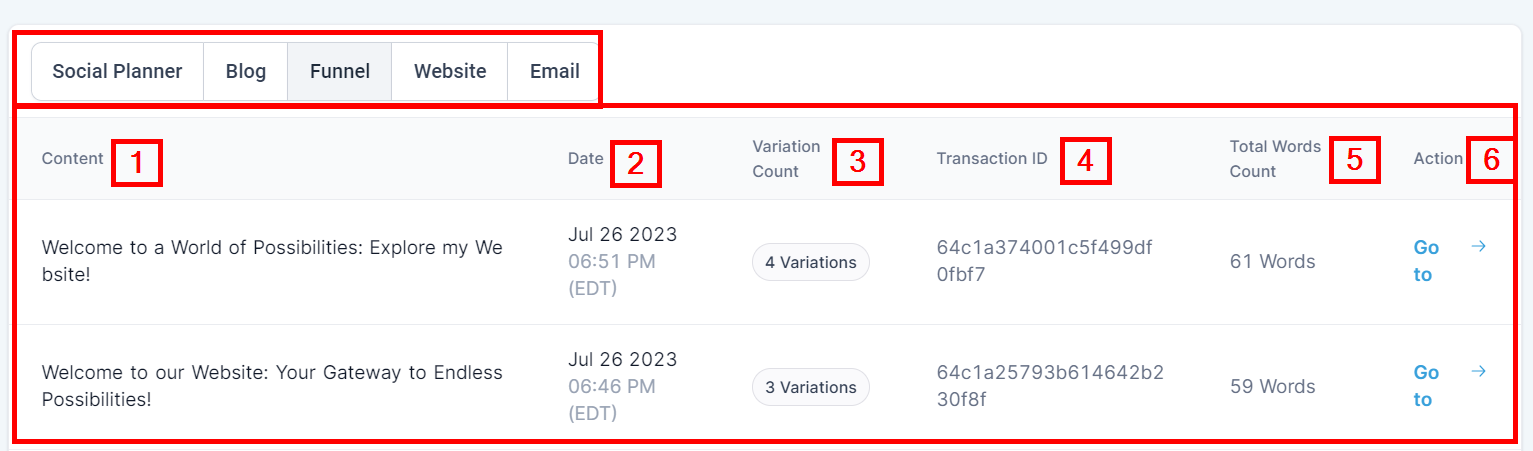Click the Date column header

pos(586,158)
